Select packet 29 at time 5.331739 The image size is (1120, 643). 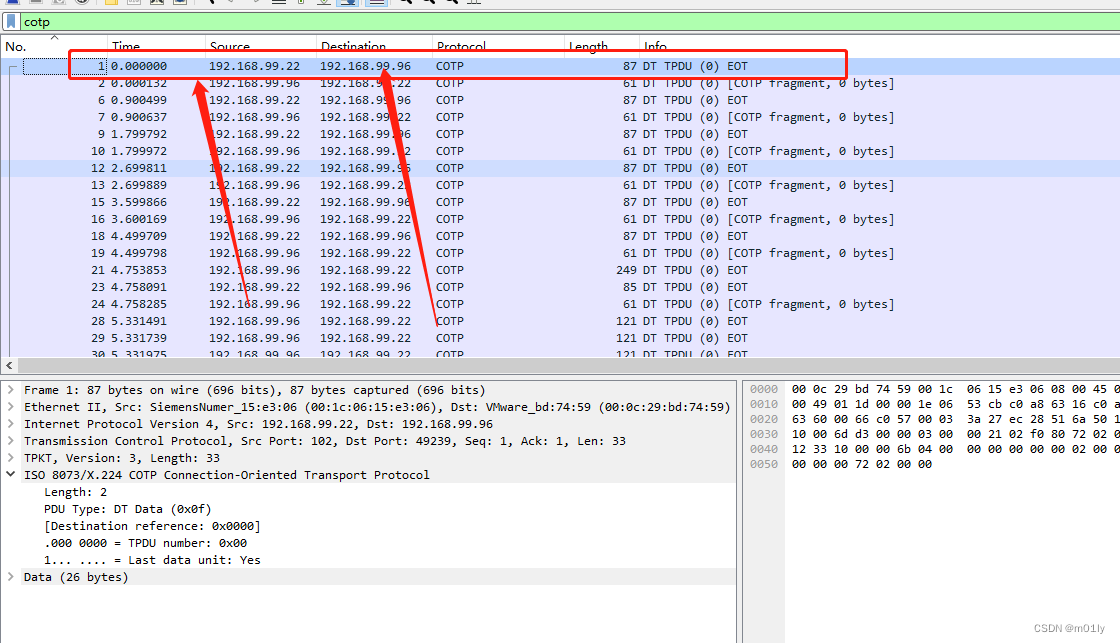point(560,338)
